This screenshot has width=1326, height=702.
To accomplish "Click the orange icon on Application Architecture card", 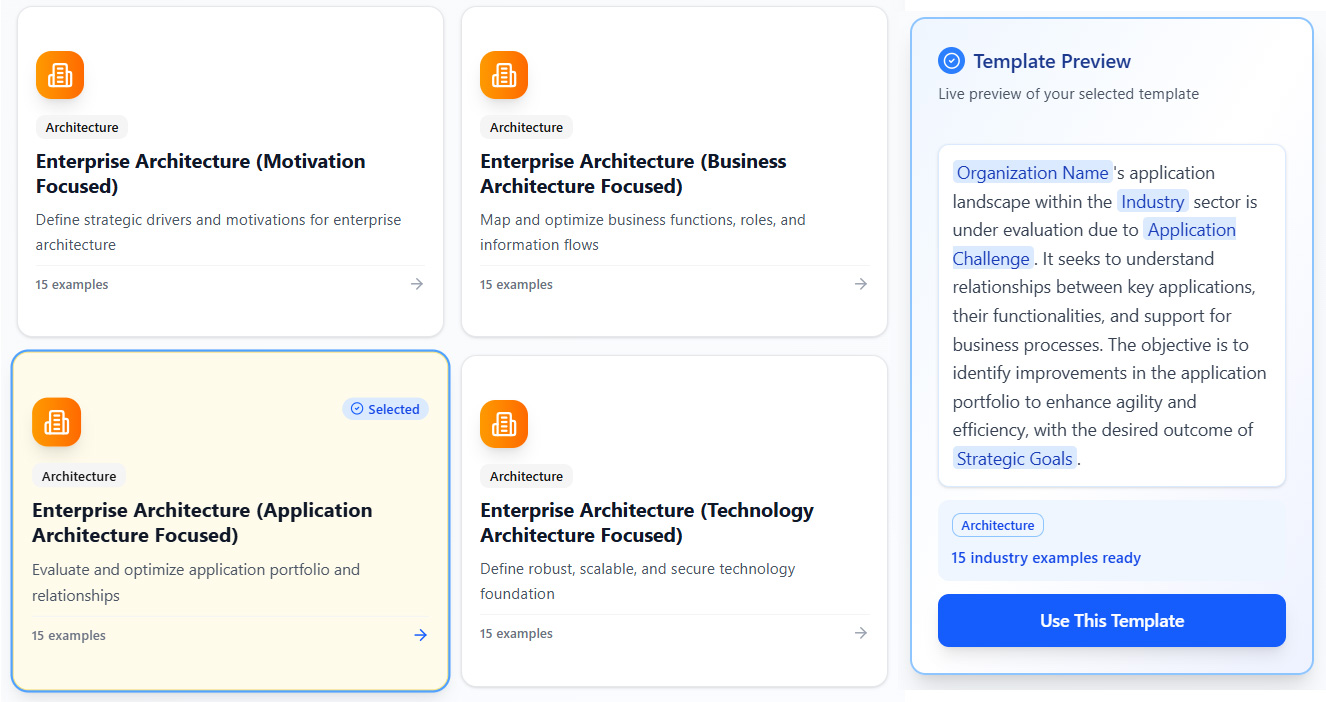I will (56, 422).
